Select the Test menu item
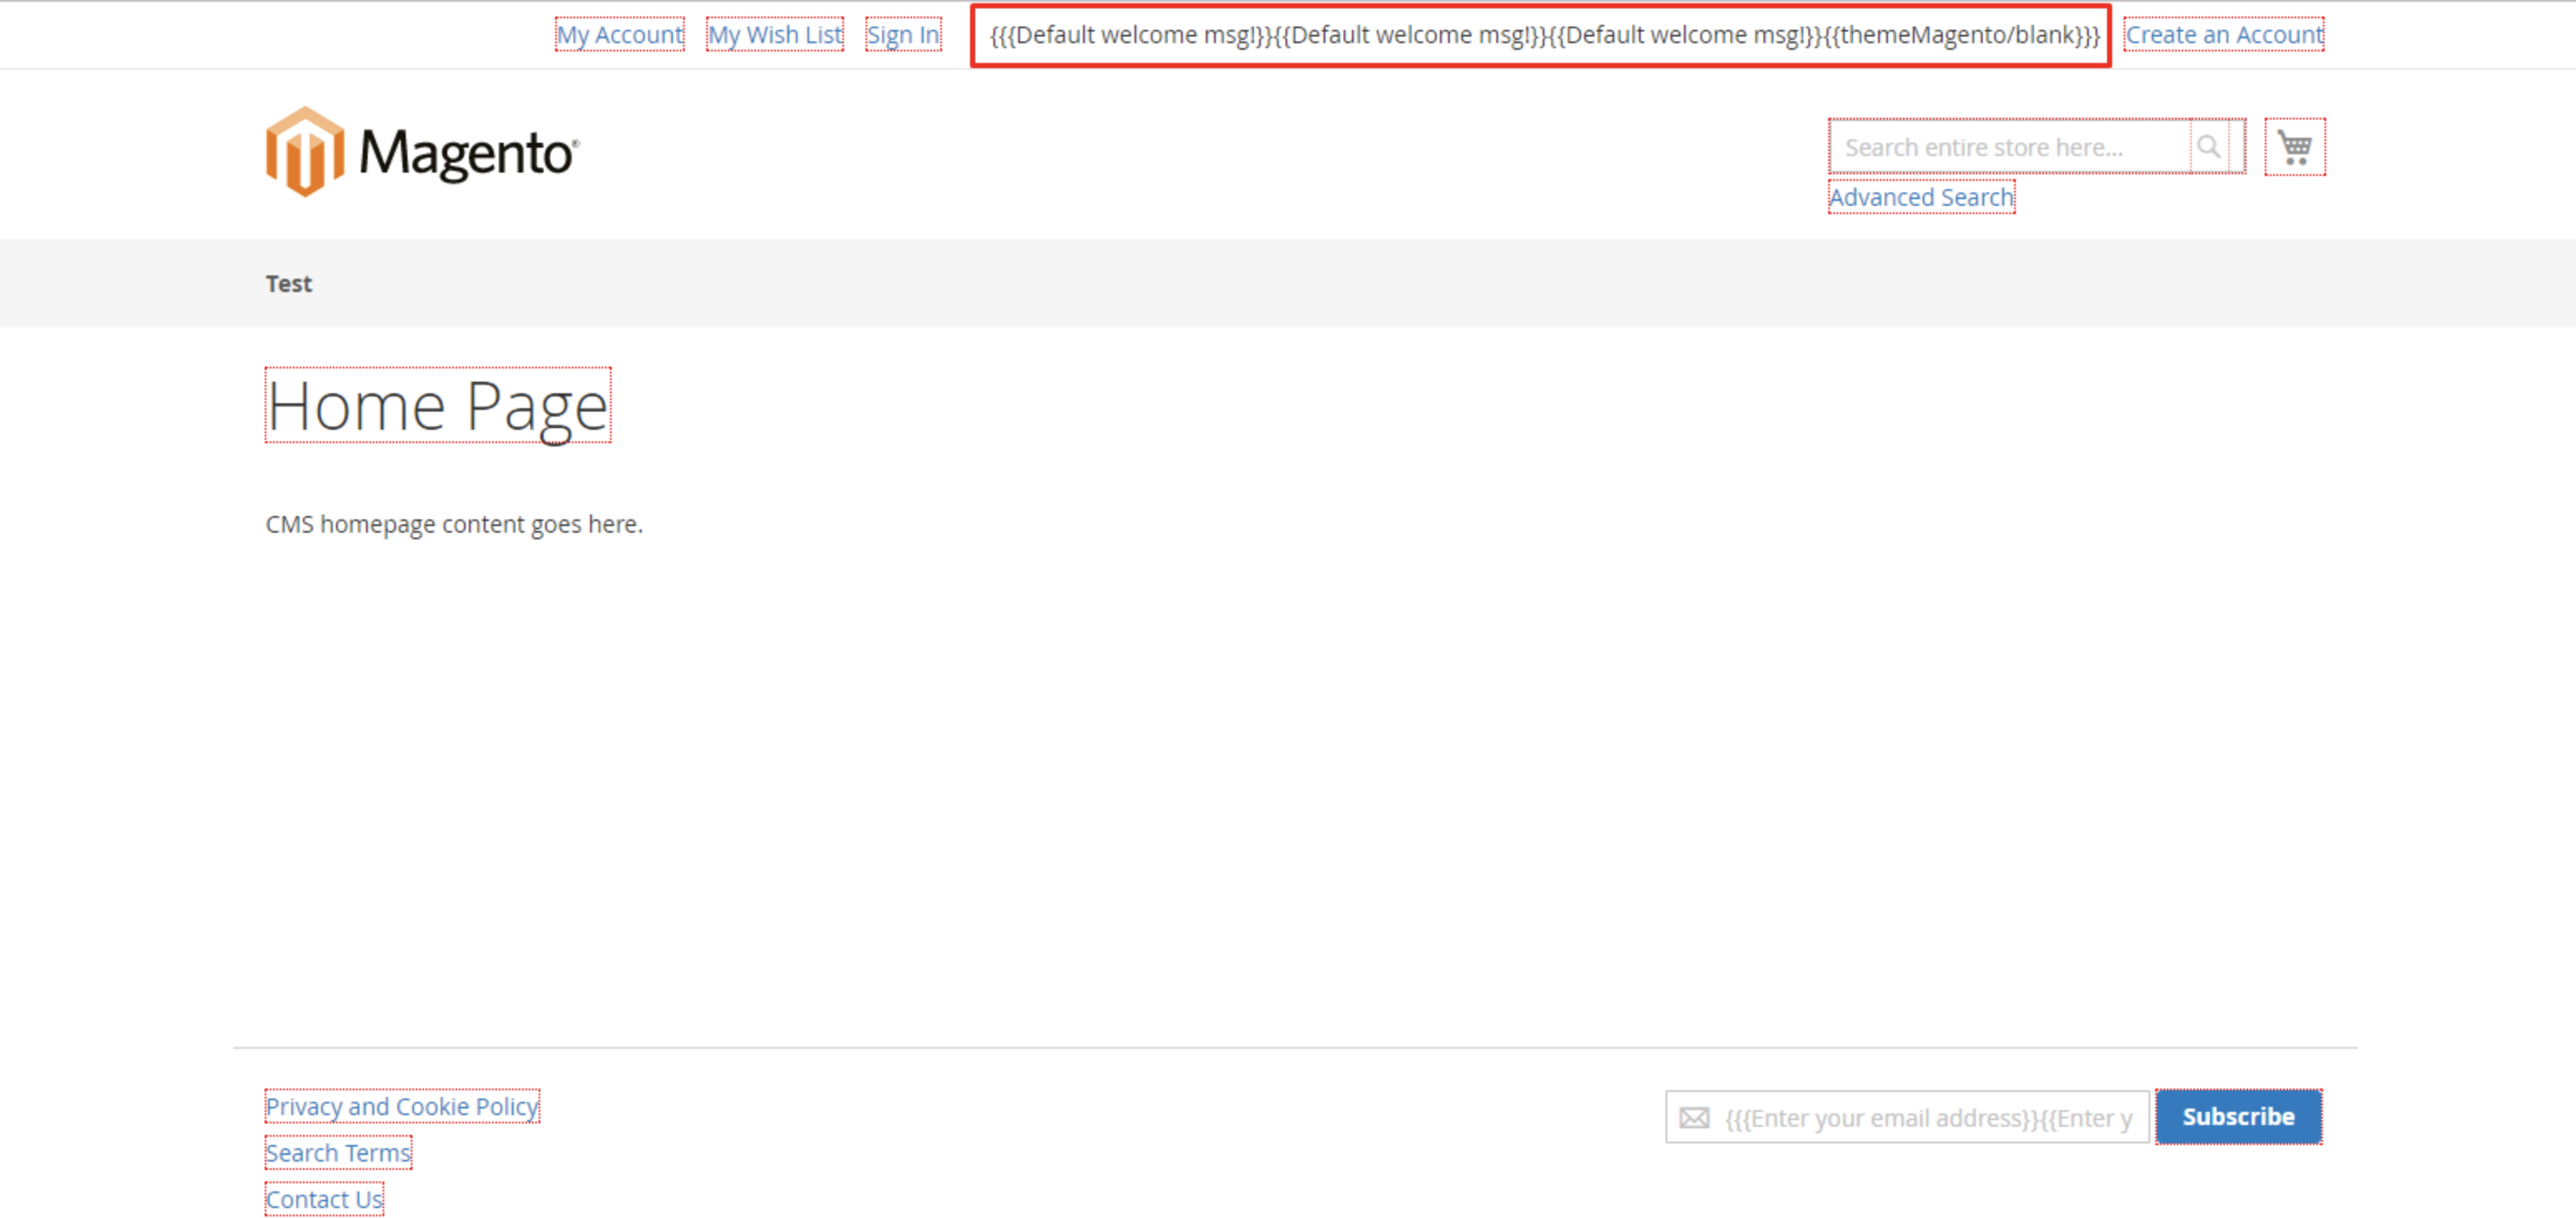The width and height of the screenshot is (2576, 1218). pos(288,284)
